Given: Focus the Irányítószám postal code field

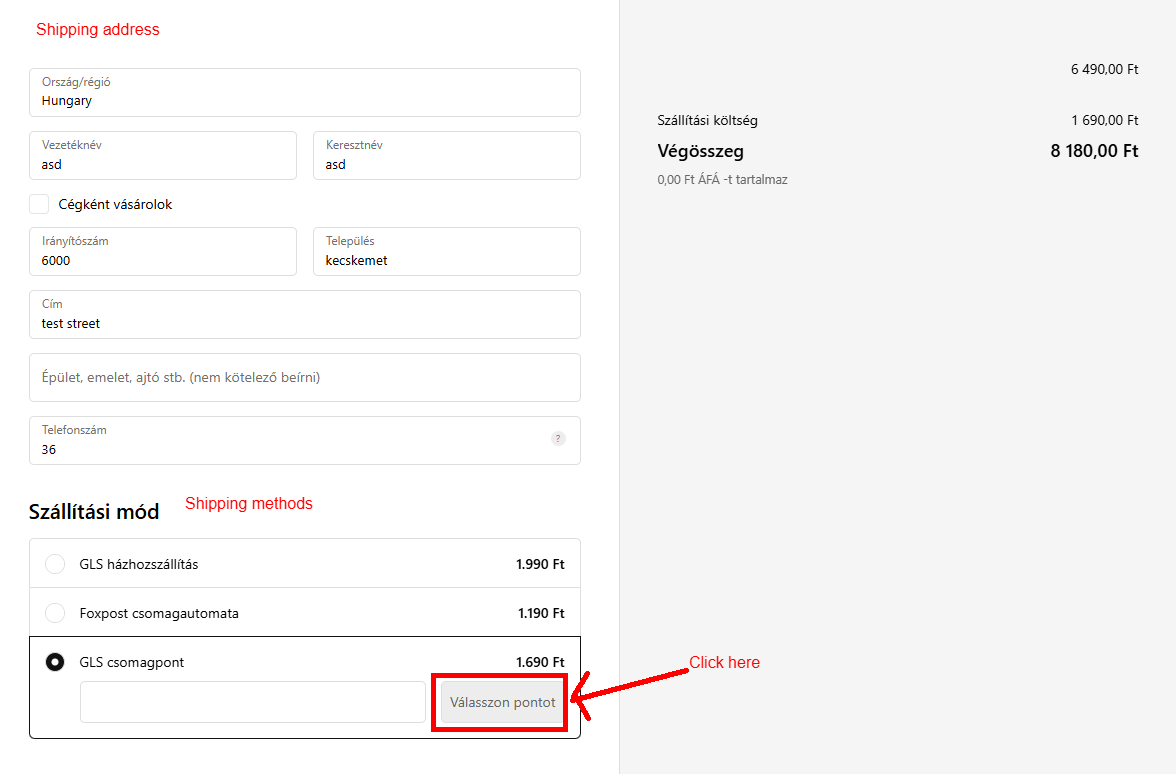Looking at the screenshot, I should click(x=163, y=252).
